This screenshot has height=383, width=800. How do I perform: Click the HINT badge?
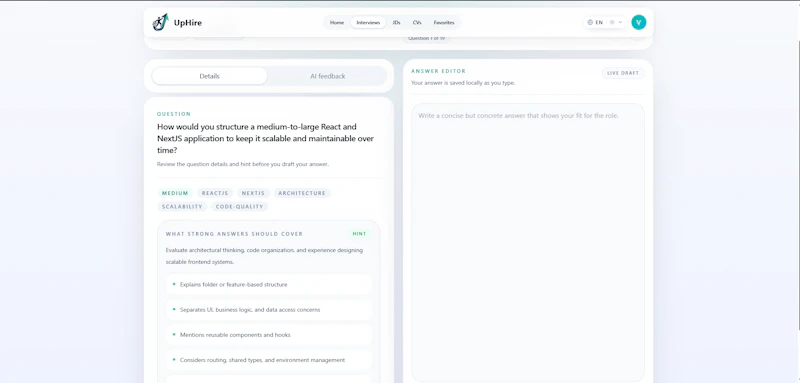(x=359, y=234)
